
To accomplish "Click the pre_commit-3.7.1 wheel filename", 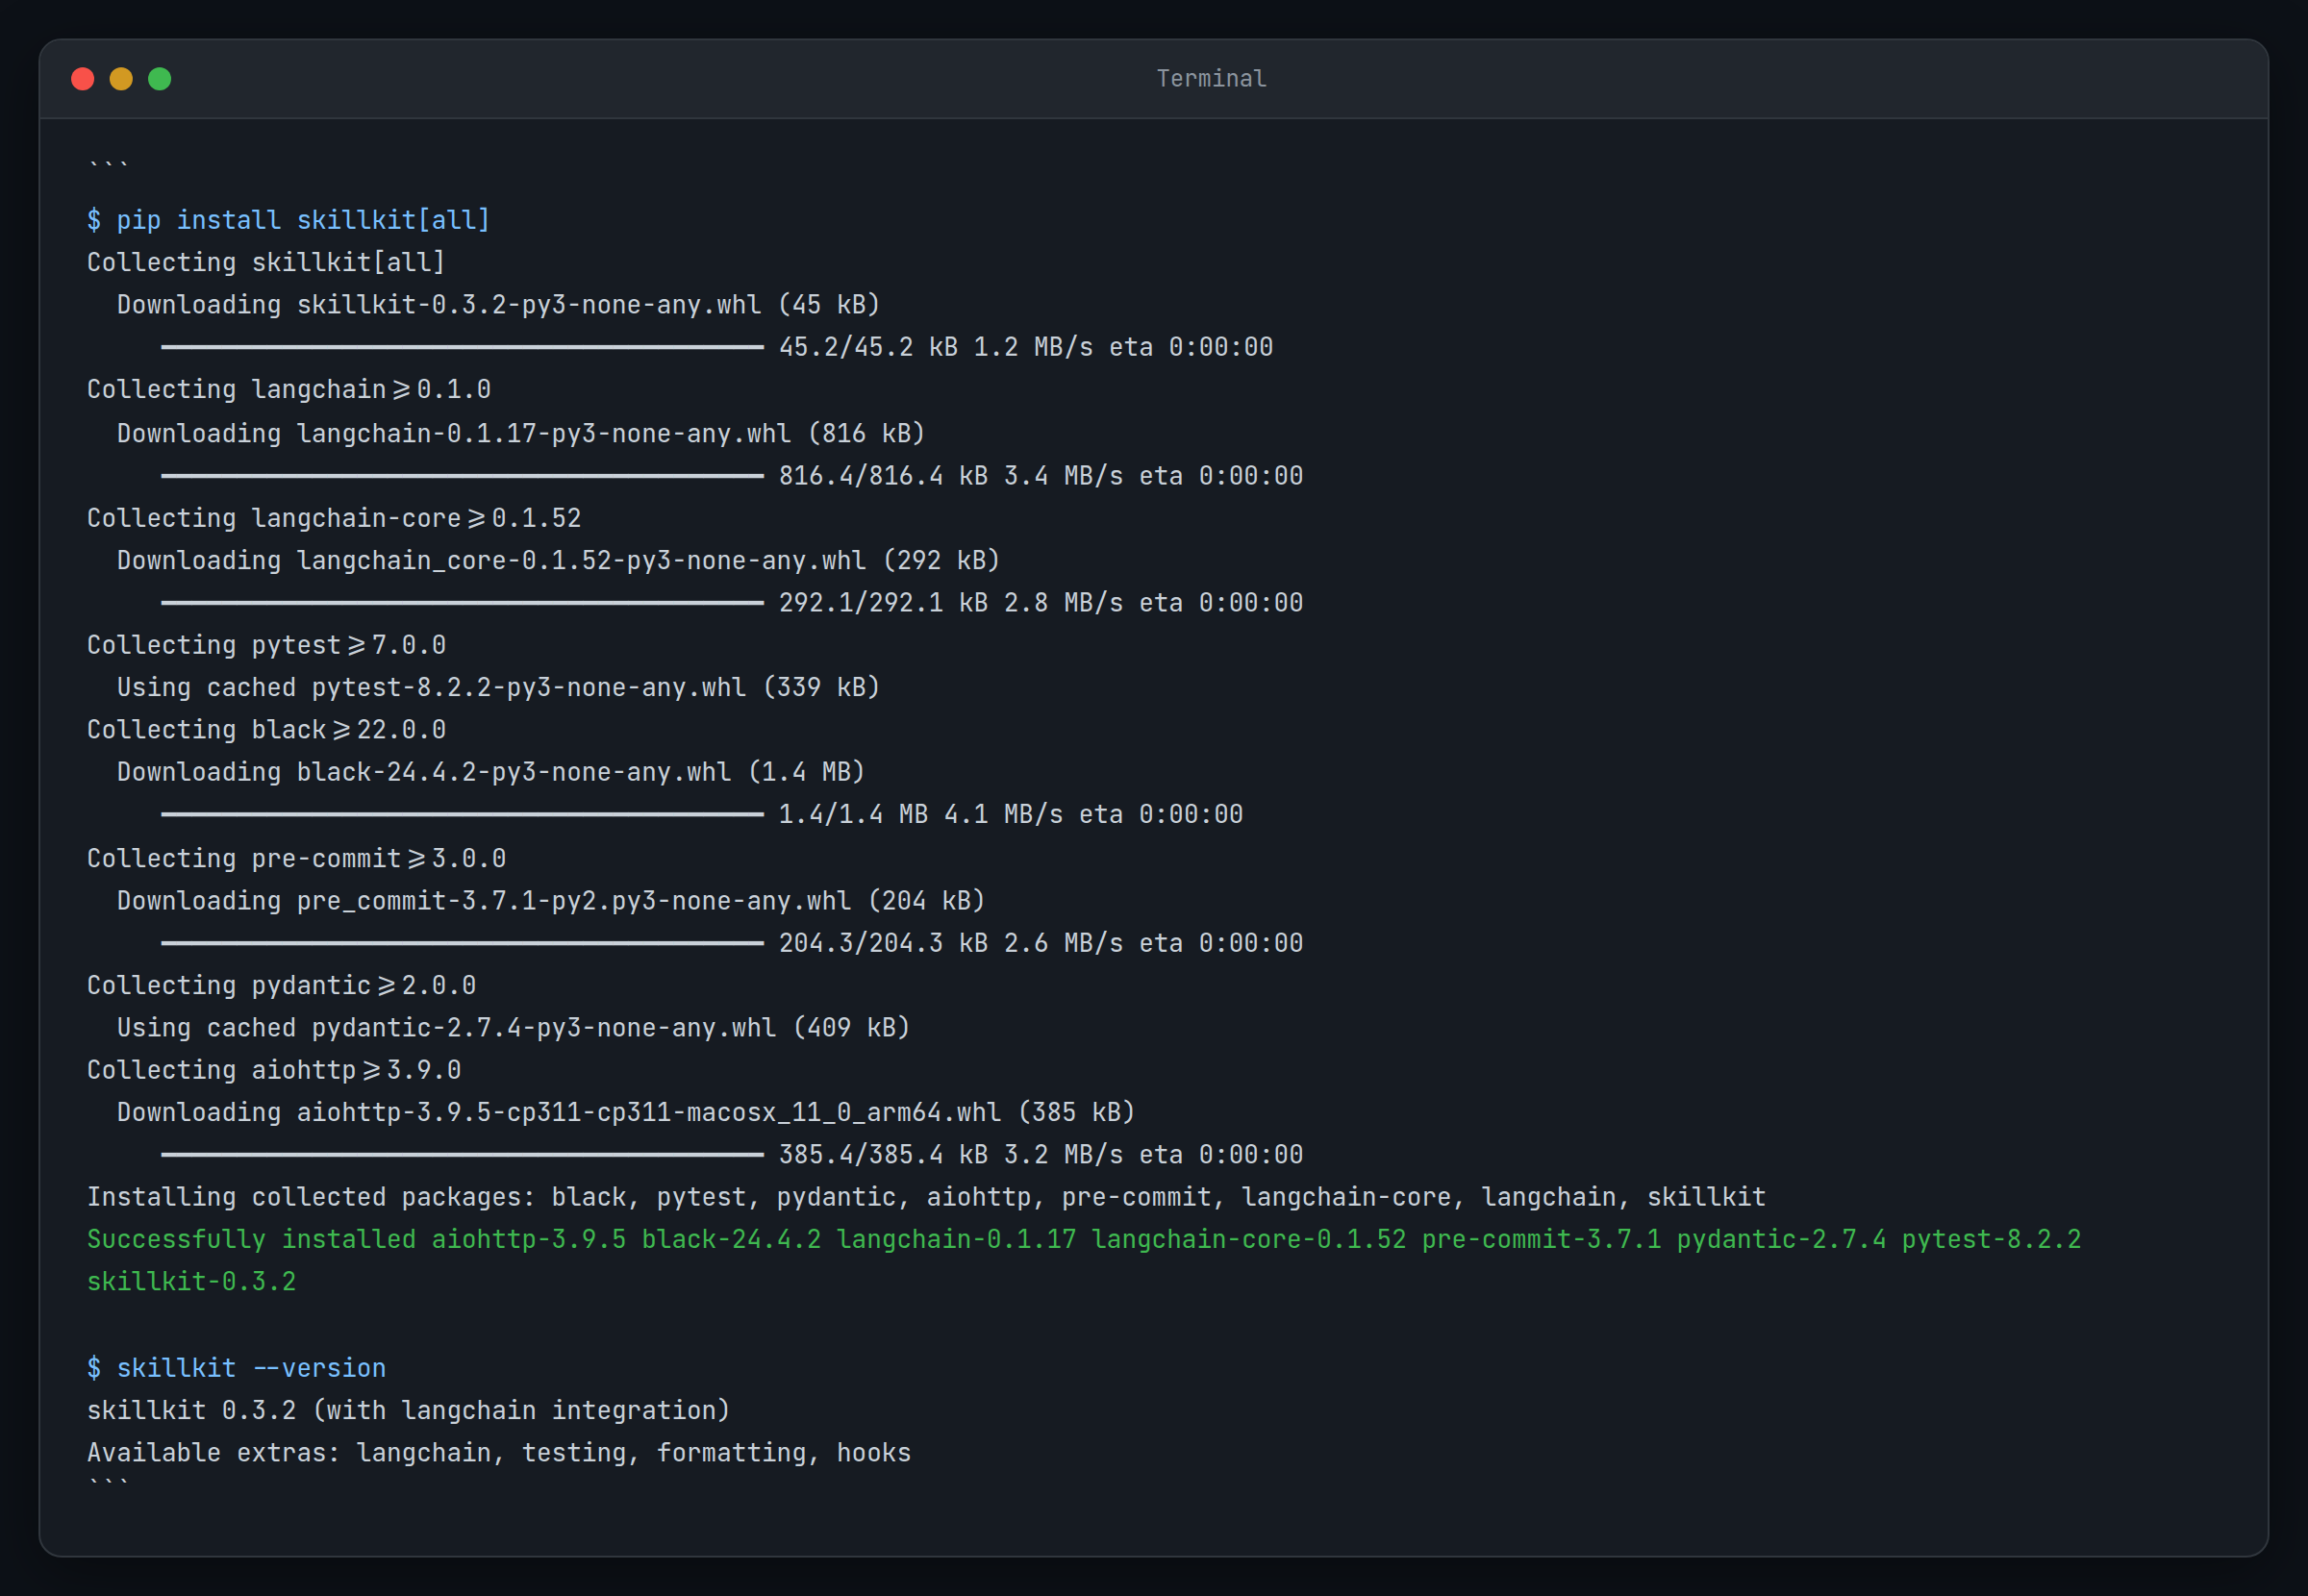I will point(570,900).
